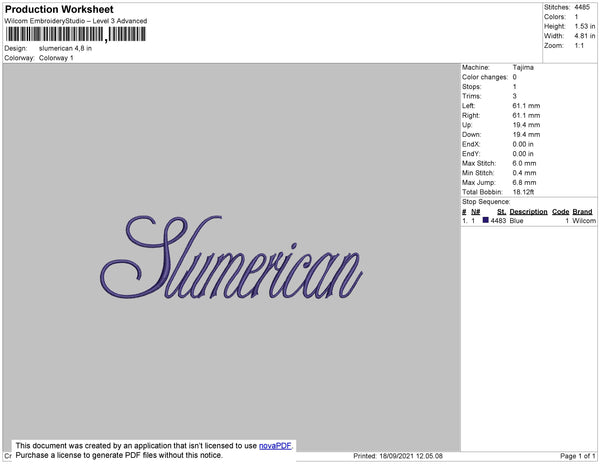
Task: Select the Machine value Tajima
Action: 523,67
